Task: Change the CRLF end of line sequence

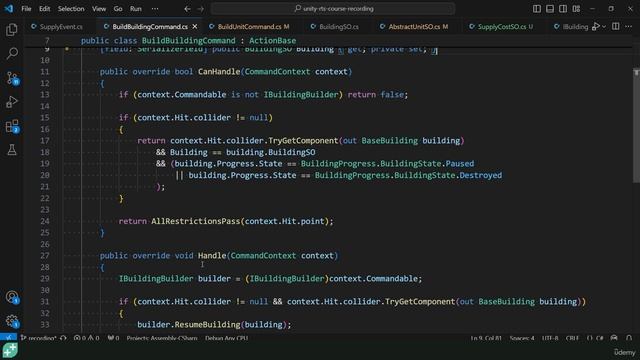Action: [x=572, y=338]
